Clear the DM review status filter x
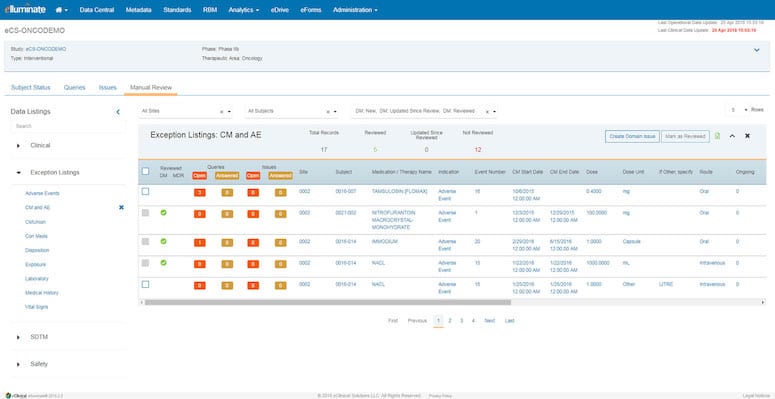 (x=487, y=112)
